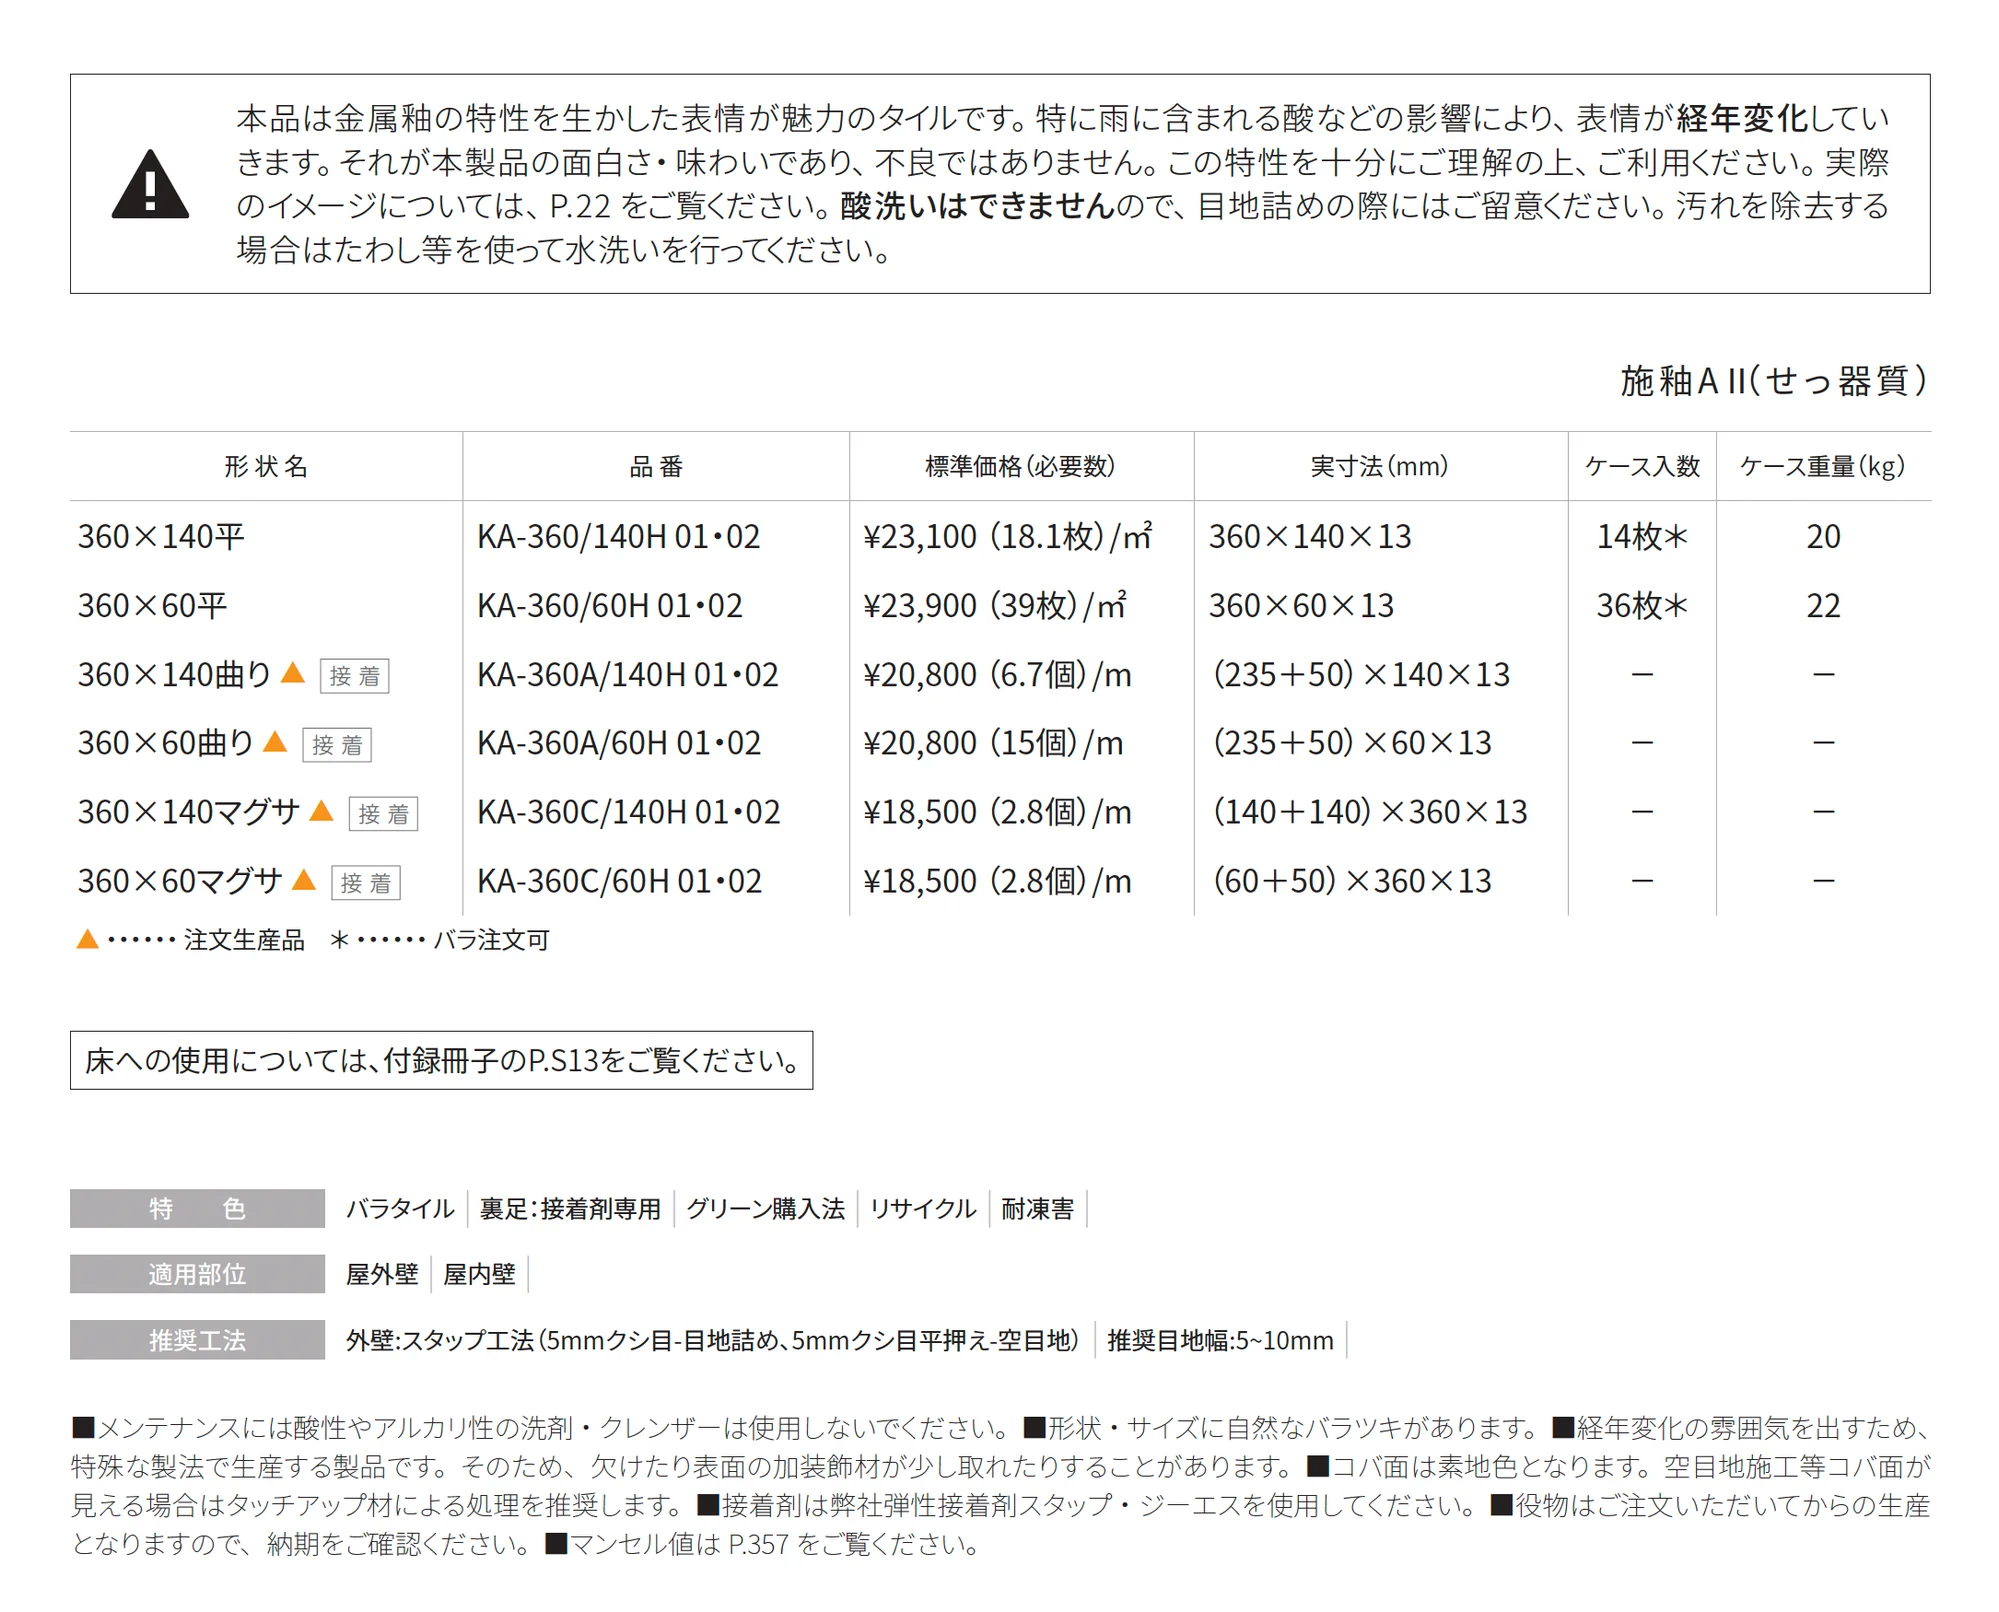1999x1612 pixels.
Task: Select the 特色 gray label
Action: pos(197,1208)
